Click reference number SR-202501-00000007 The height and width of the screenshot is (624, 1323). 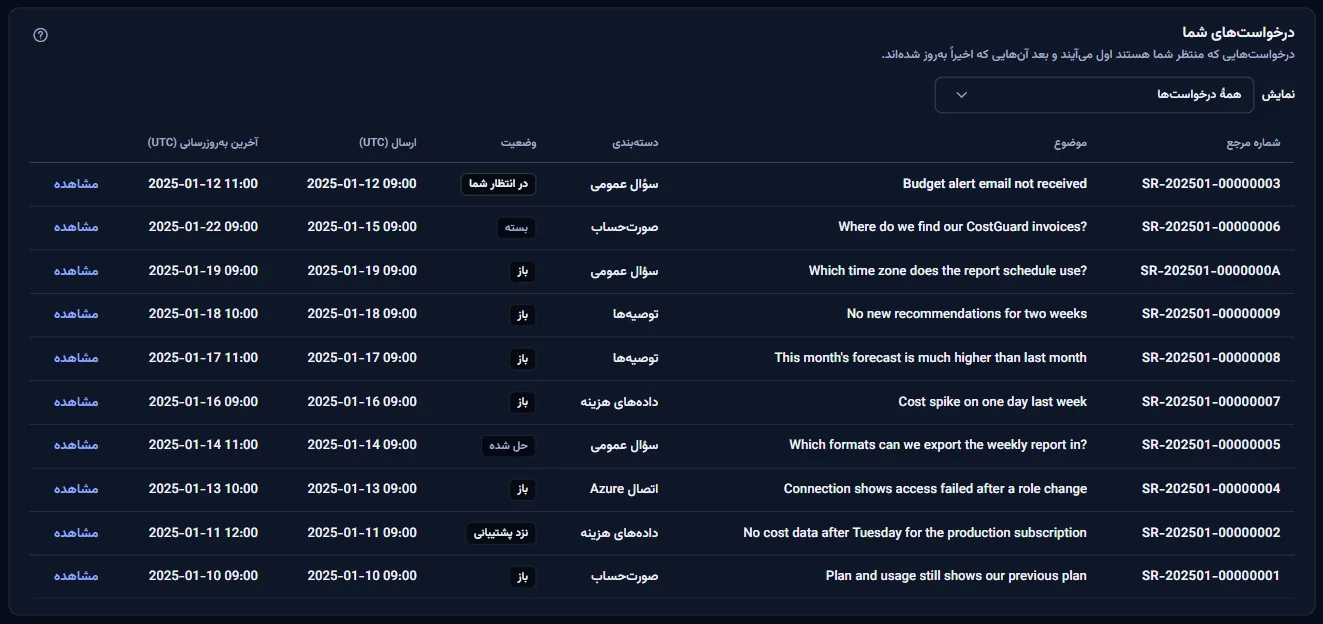click(x=1210, y=402)
